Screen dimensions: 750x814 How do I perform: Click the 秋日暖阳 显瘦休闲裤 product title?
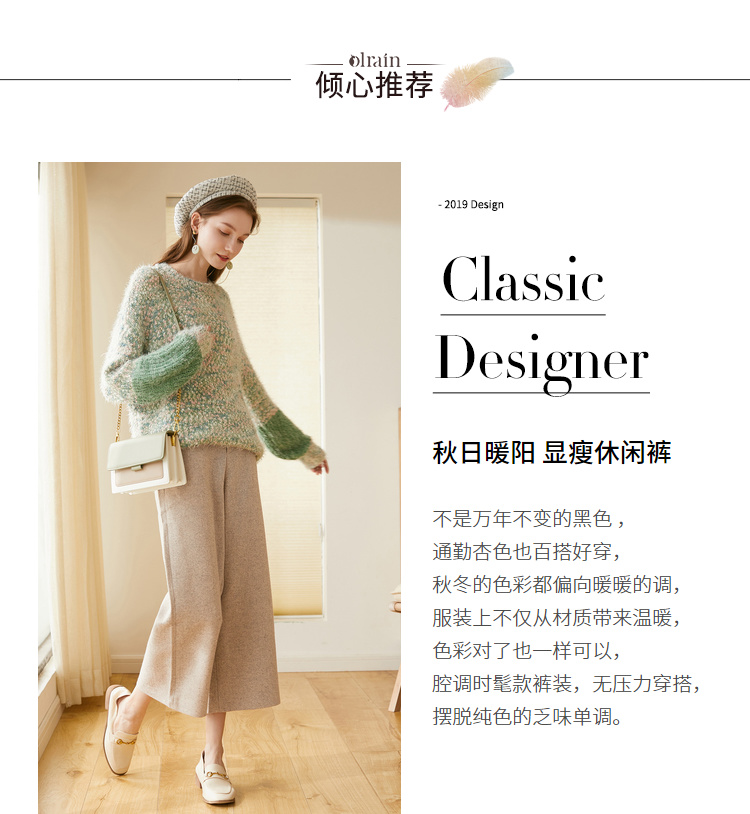point(552,452)
